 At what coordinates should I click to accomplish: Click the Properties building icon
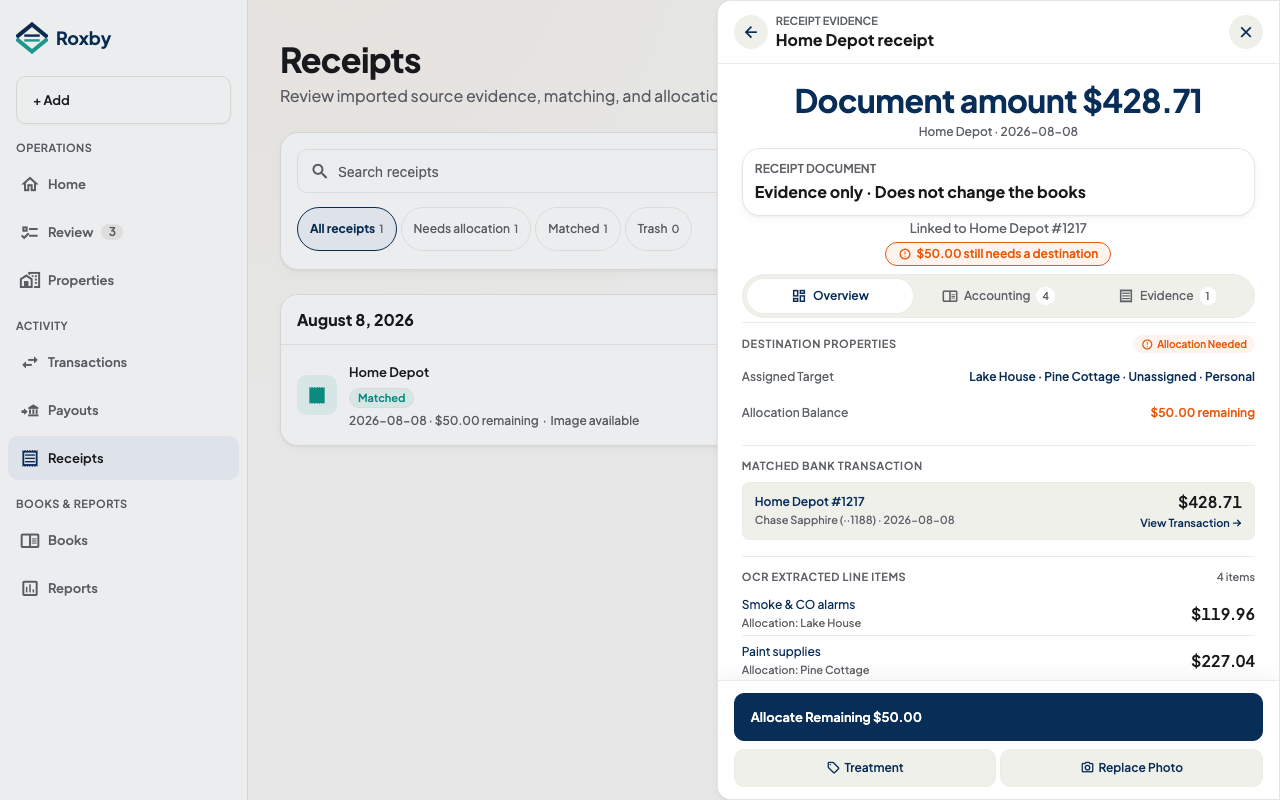[30, 280]
